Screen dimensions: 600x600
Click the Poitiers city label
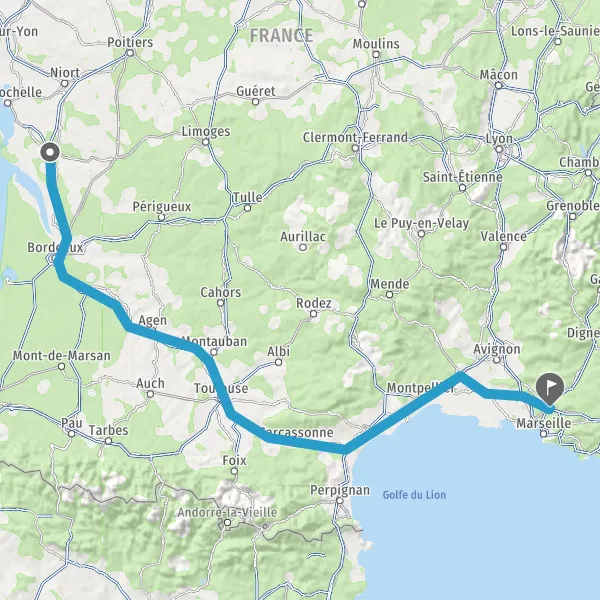(x=130, y=42)
